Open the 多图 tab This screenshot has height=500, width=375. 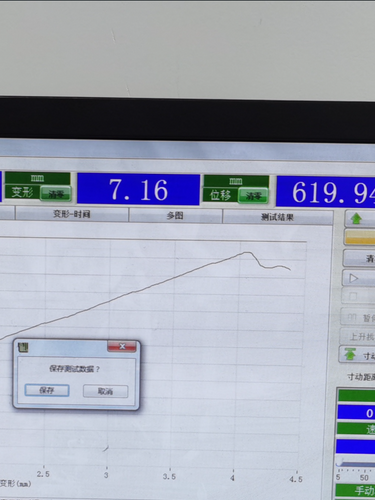[175, 216]
